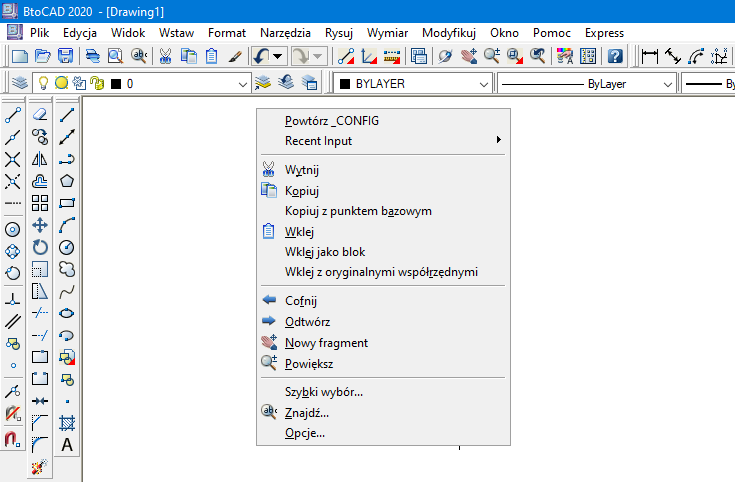Viewport: 735px width, 482px height.
Task: Select the Erase tool
Action: [41, 114]
